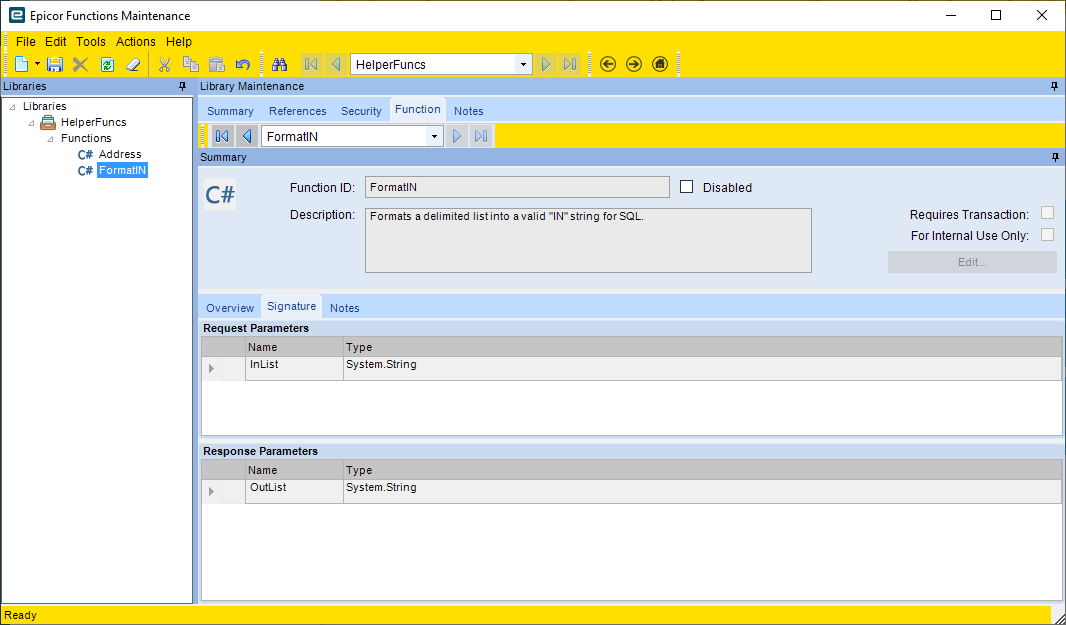Open the Tools menu
The height and width of the screenshot is (625, 1066).
(x=90, y=41)
